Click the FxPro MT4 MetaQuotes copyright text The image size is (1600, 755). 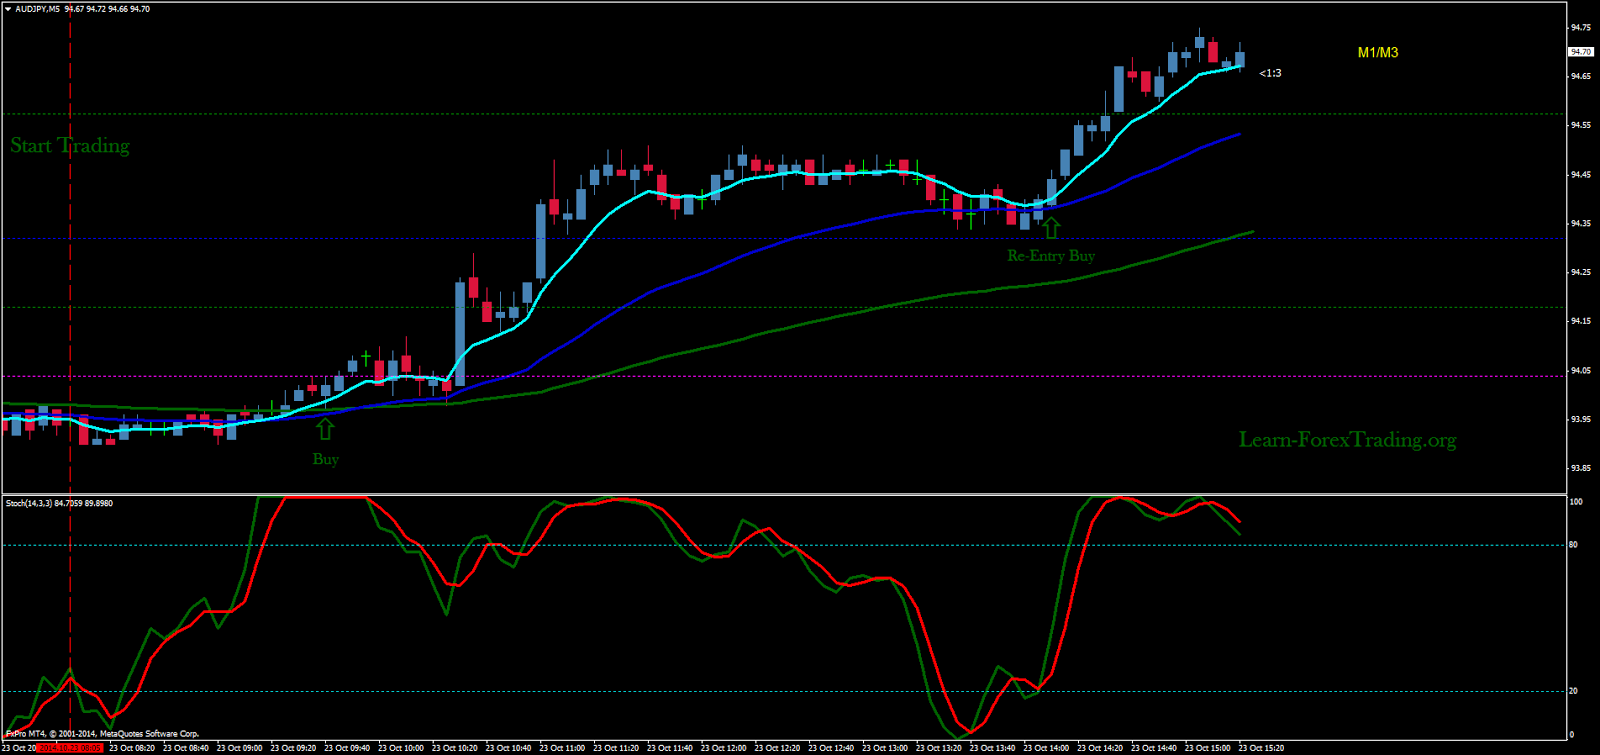102,734
